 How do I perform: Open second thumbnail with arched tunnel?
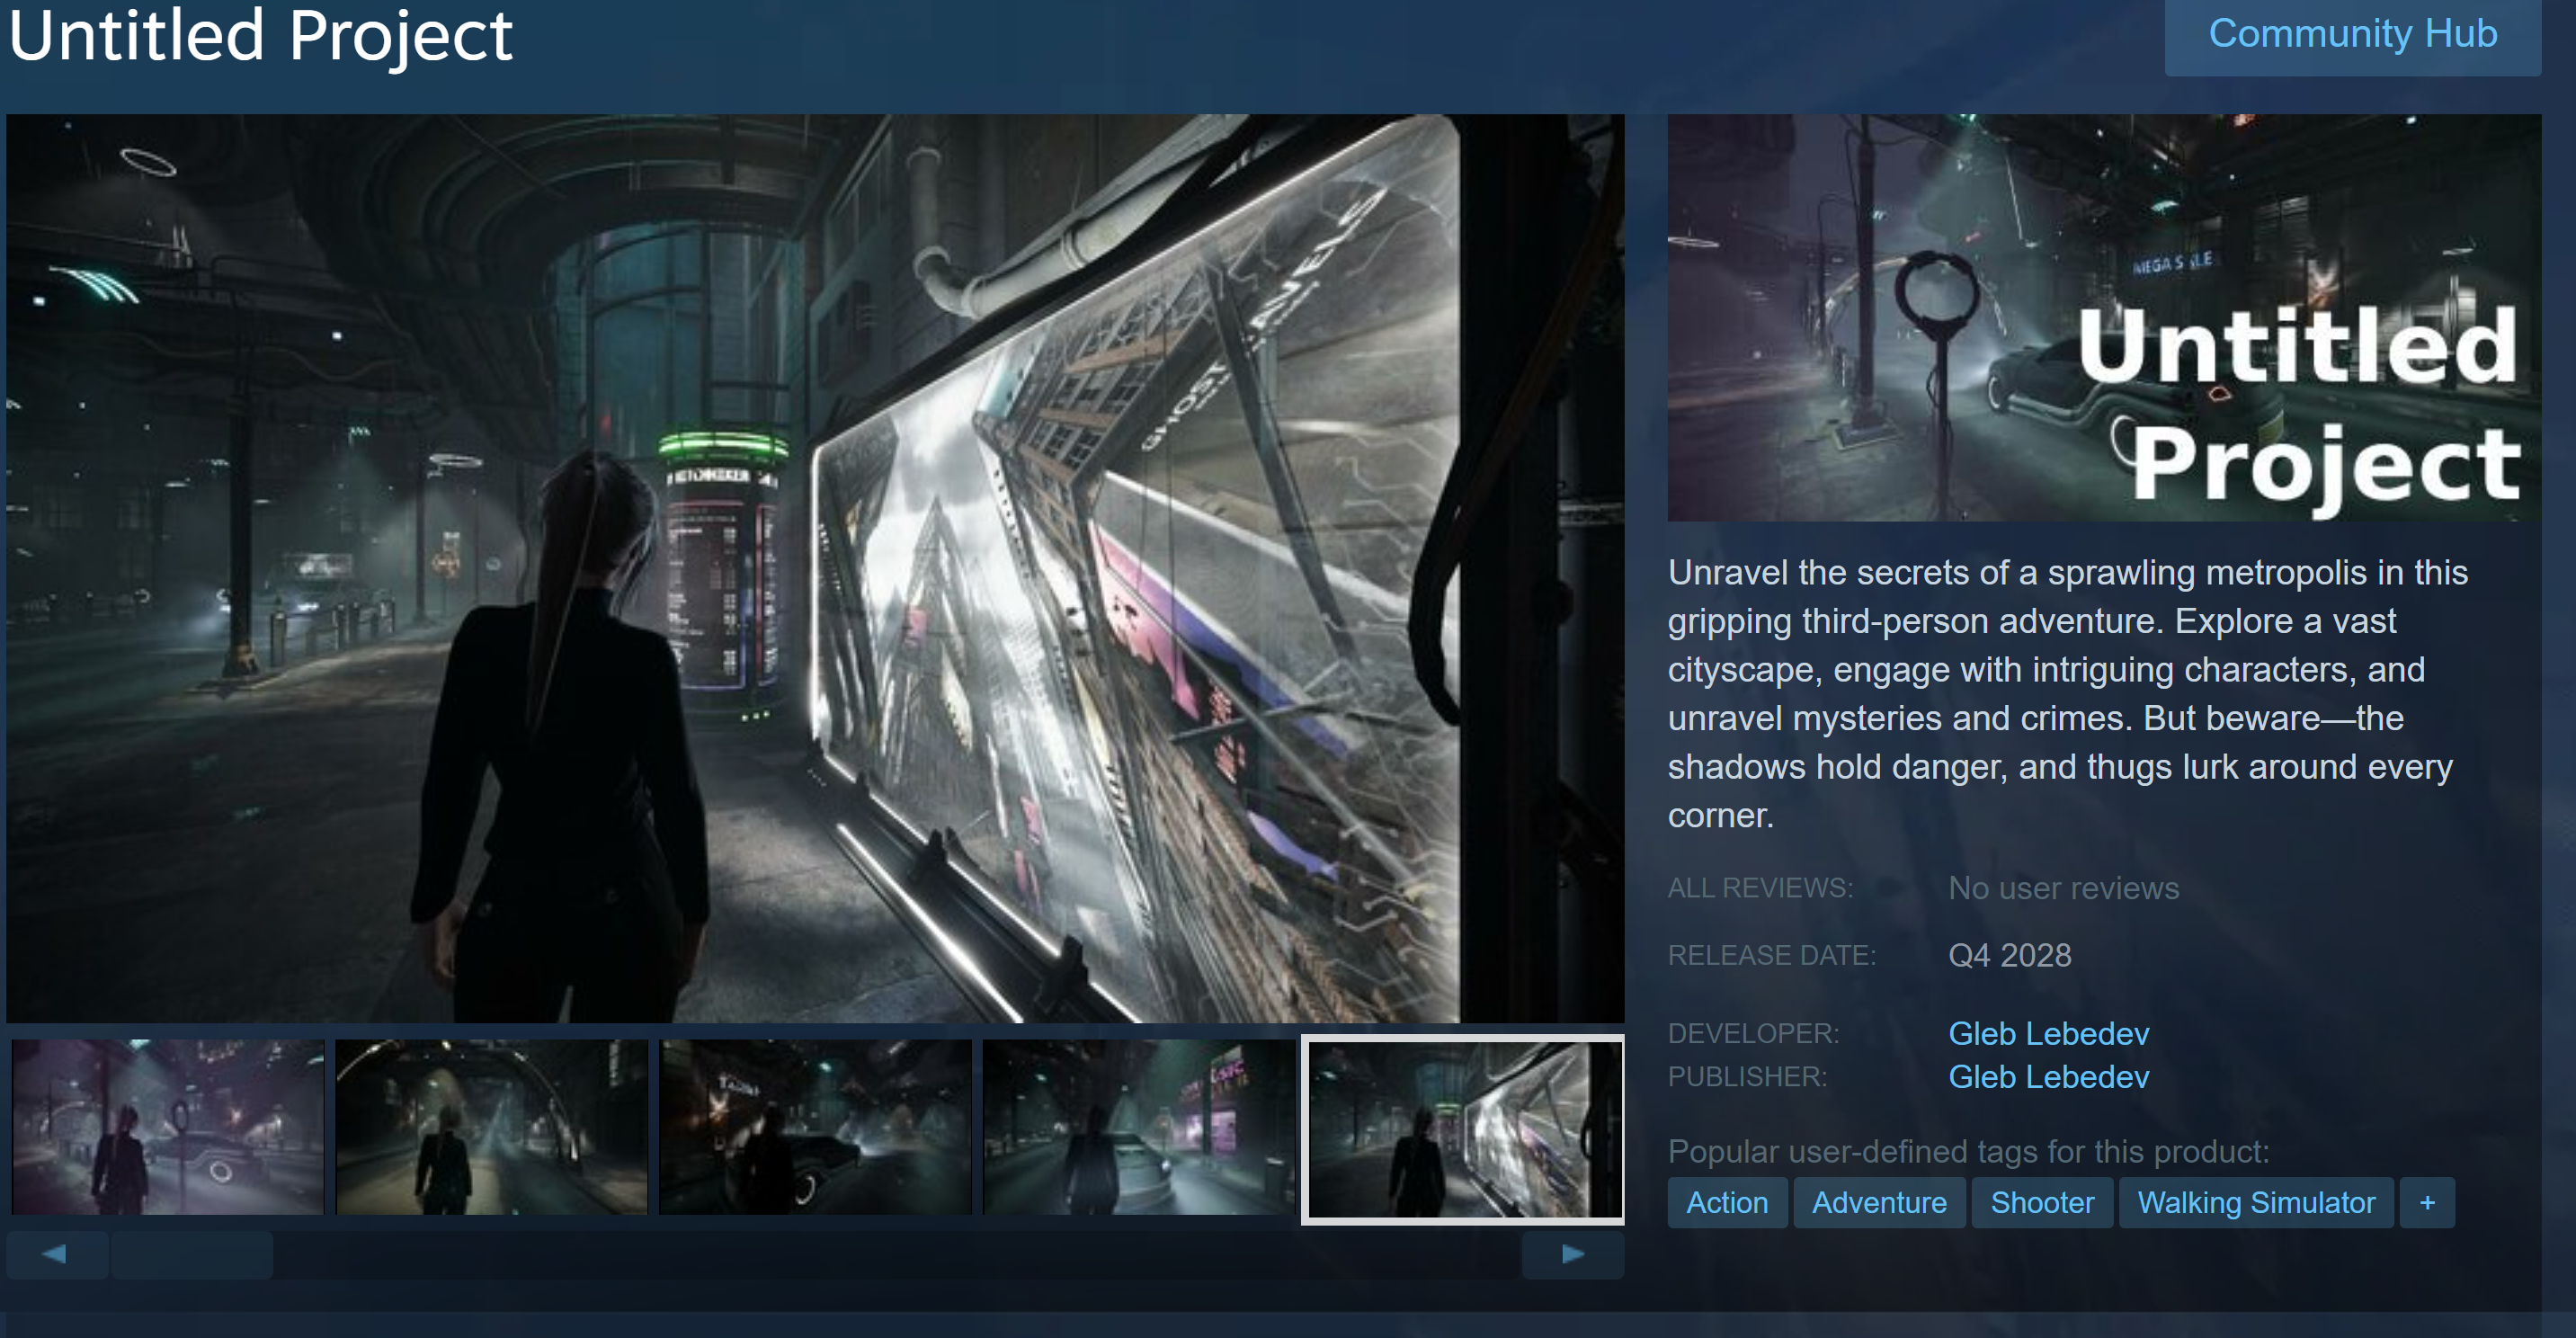[491, 1127]
